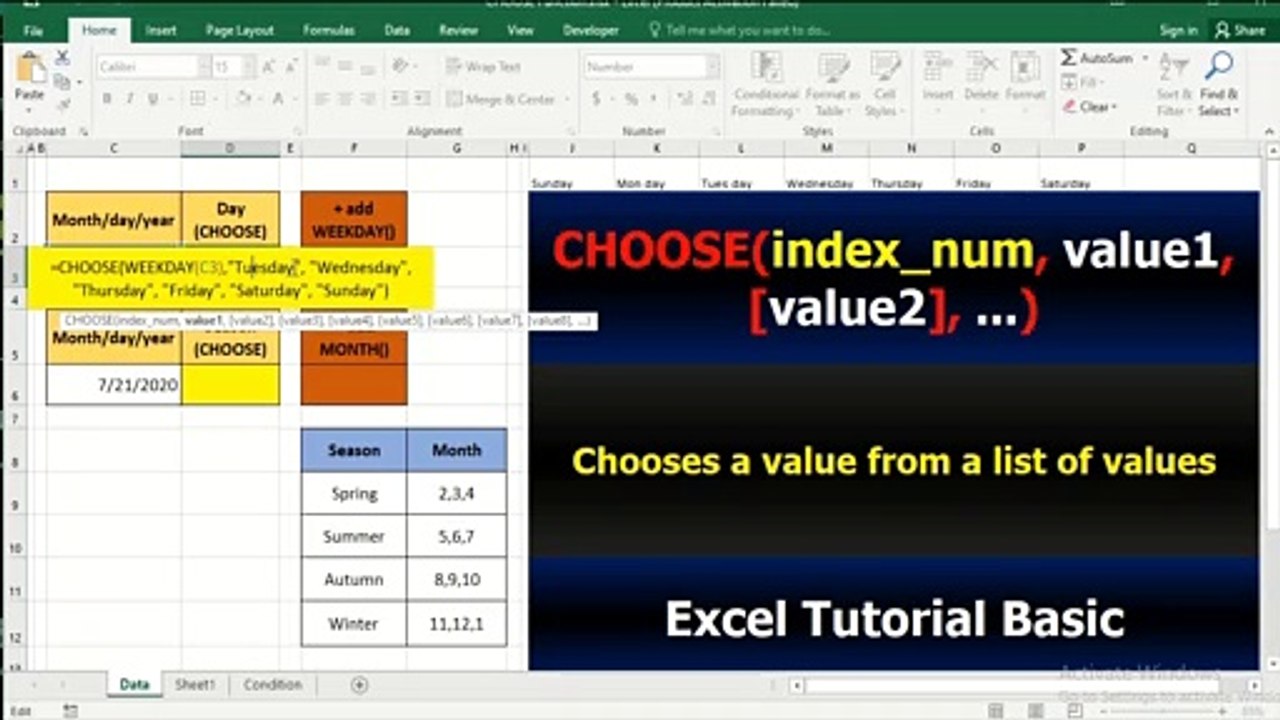Click the Paste clipboard icon
Screen dimensions: 1280x720
pos(30,68)
